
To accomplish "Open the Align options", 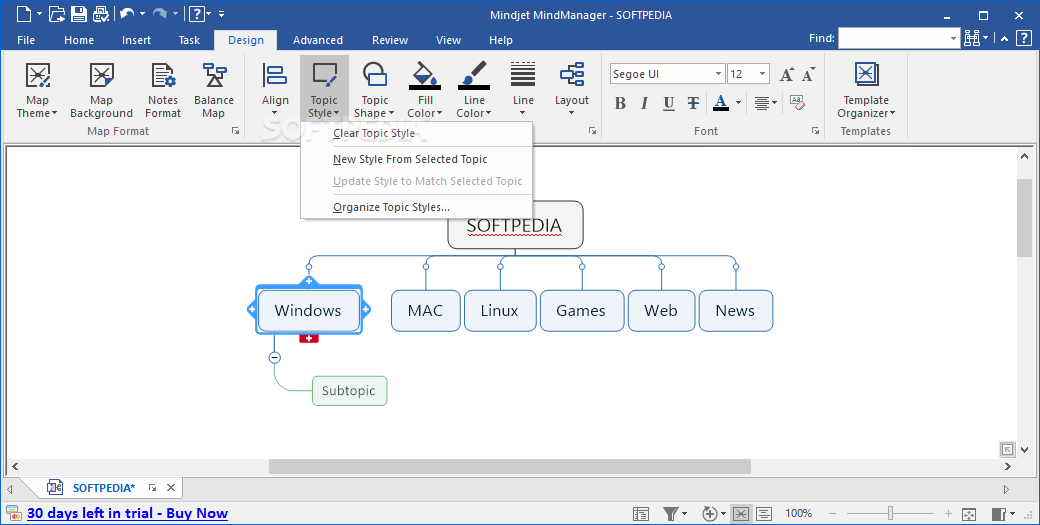I will [x=275, y=91].
